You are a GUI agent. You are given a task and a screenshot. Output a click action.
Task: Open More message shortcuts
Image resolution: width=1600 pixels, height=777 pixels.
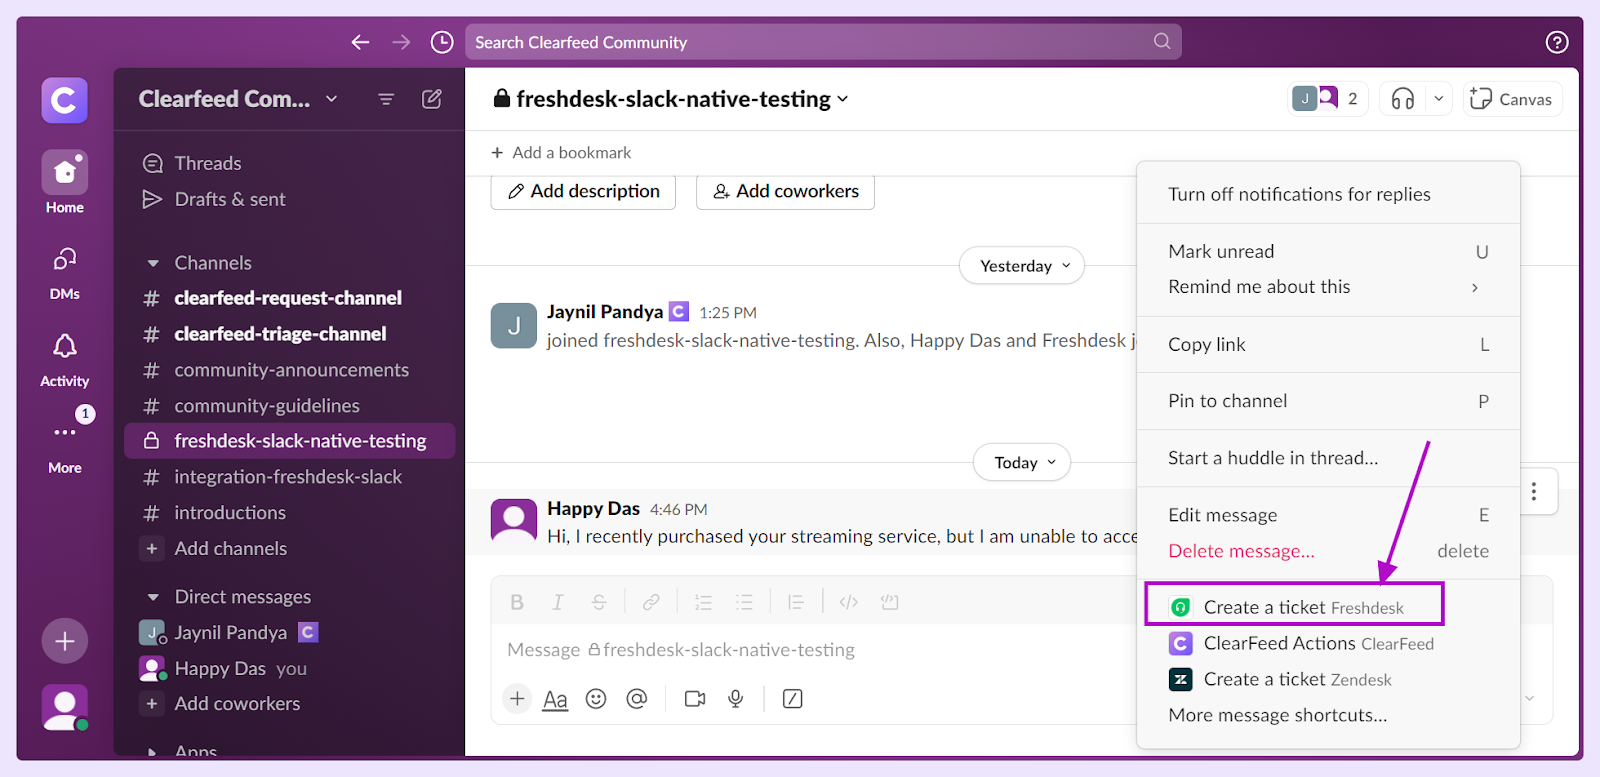coord(1328,715)
